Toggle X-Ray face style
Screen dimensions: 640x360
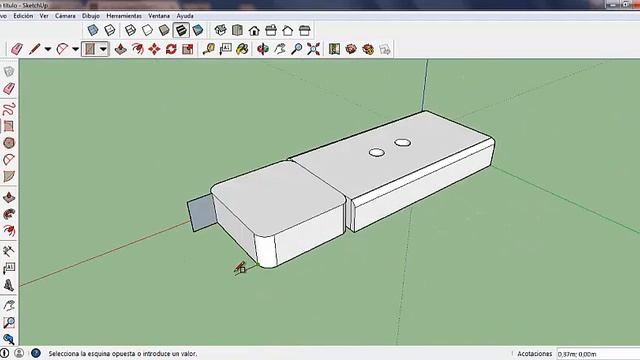[93, 30]
